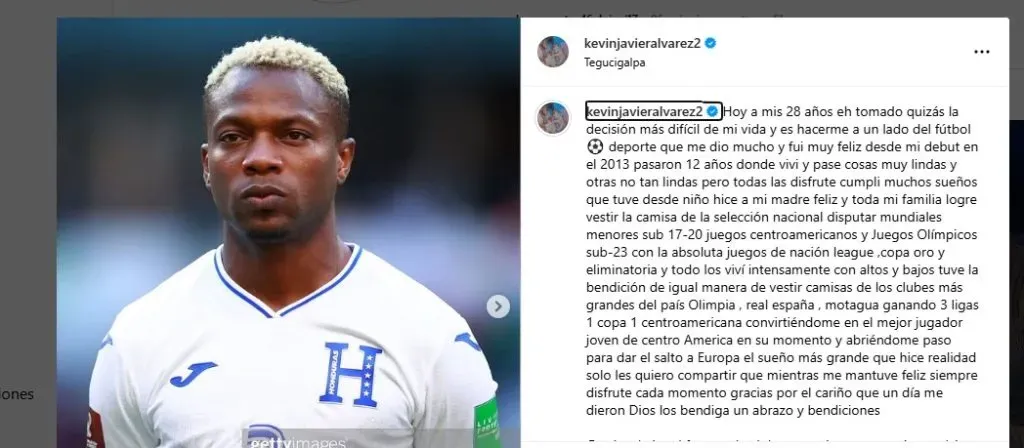
Task: Click dimmed background left of the post
Action: pyautogui.click(x=28, y=196)
